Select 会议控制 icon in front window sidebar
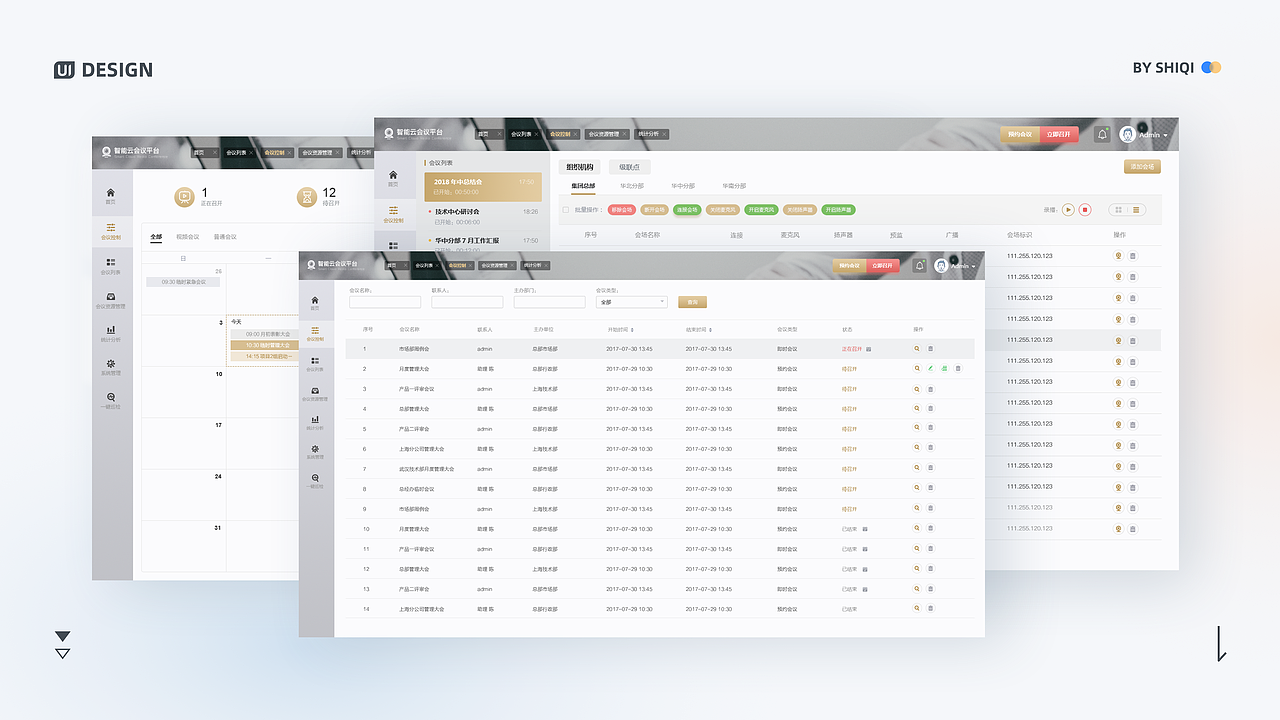Image resolution: width=1280 pixels, height=720 pixels. tap(315, 330)
